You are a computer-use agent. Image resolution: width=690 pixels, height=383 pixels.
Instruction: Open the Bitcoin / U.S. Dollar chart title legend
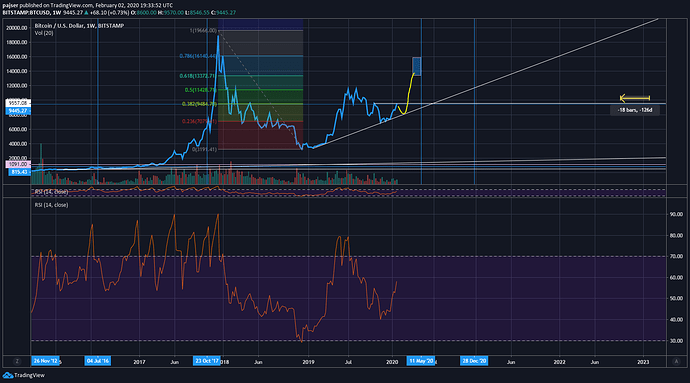pyautogui.click(x=79, y=26)
